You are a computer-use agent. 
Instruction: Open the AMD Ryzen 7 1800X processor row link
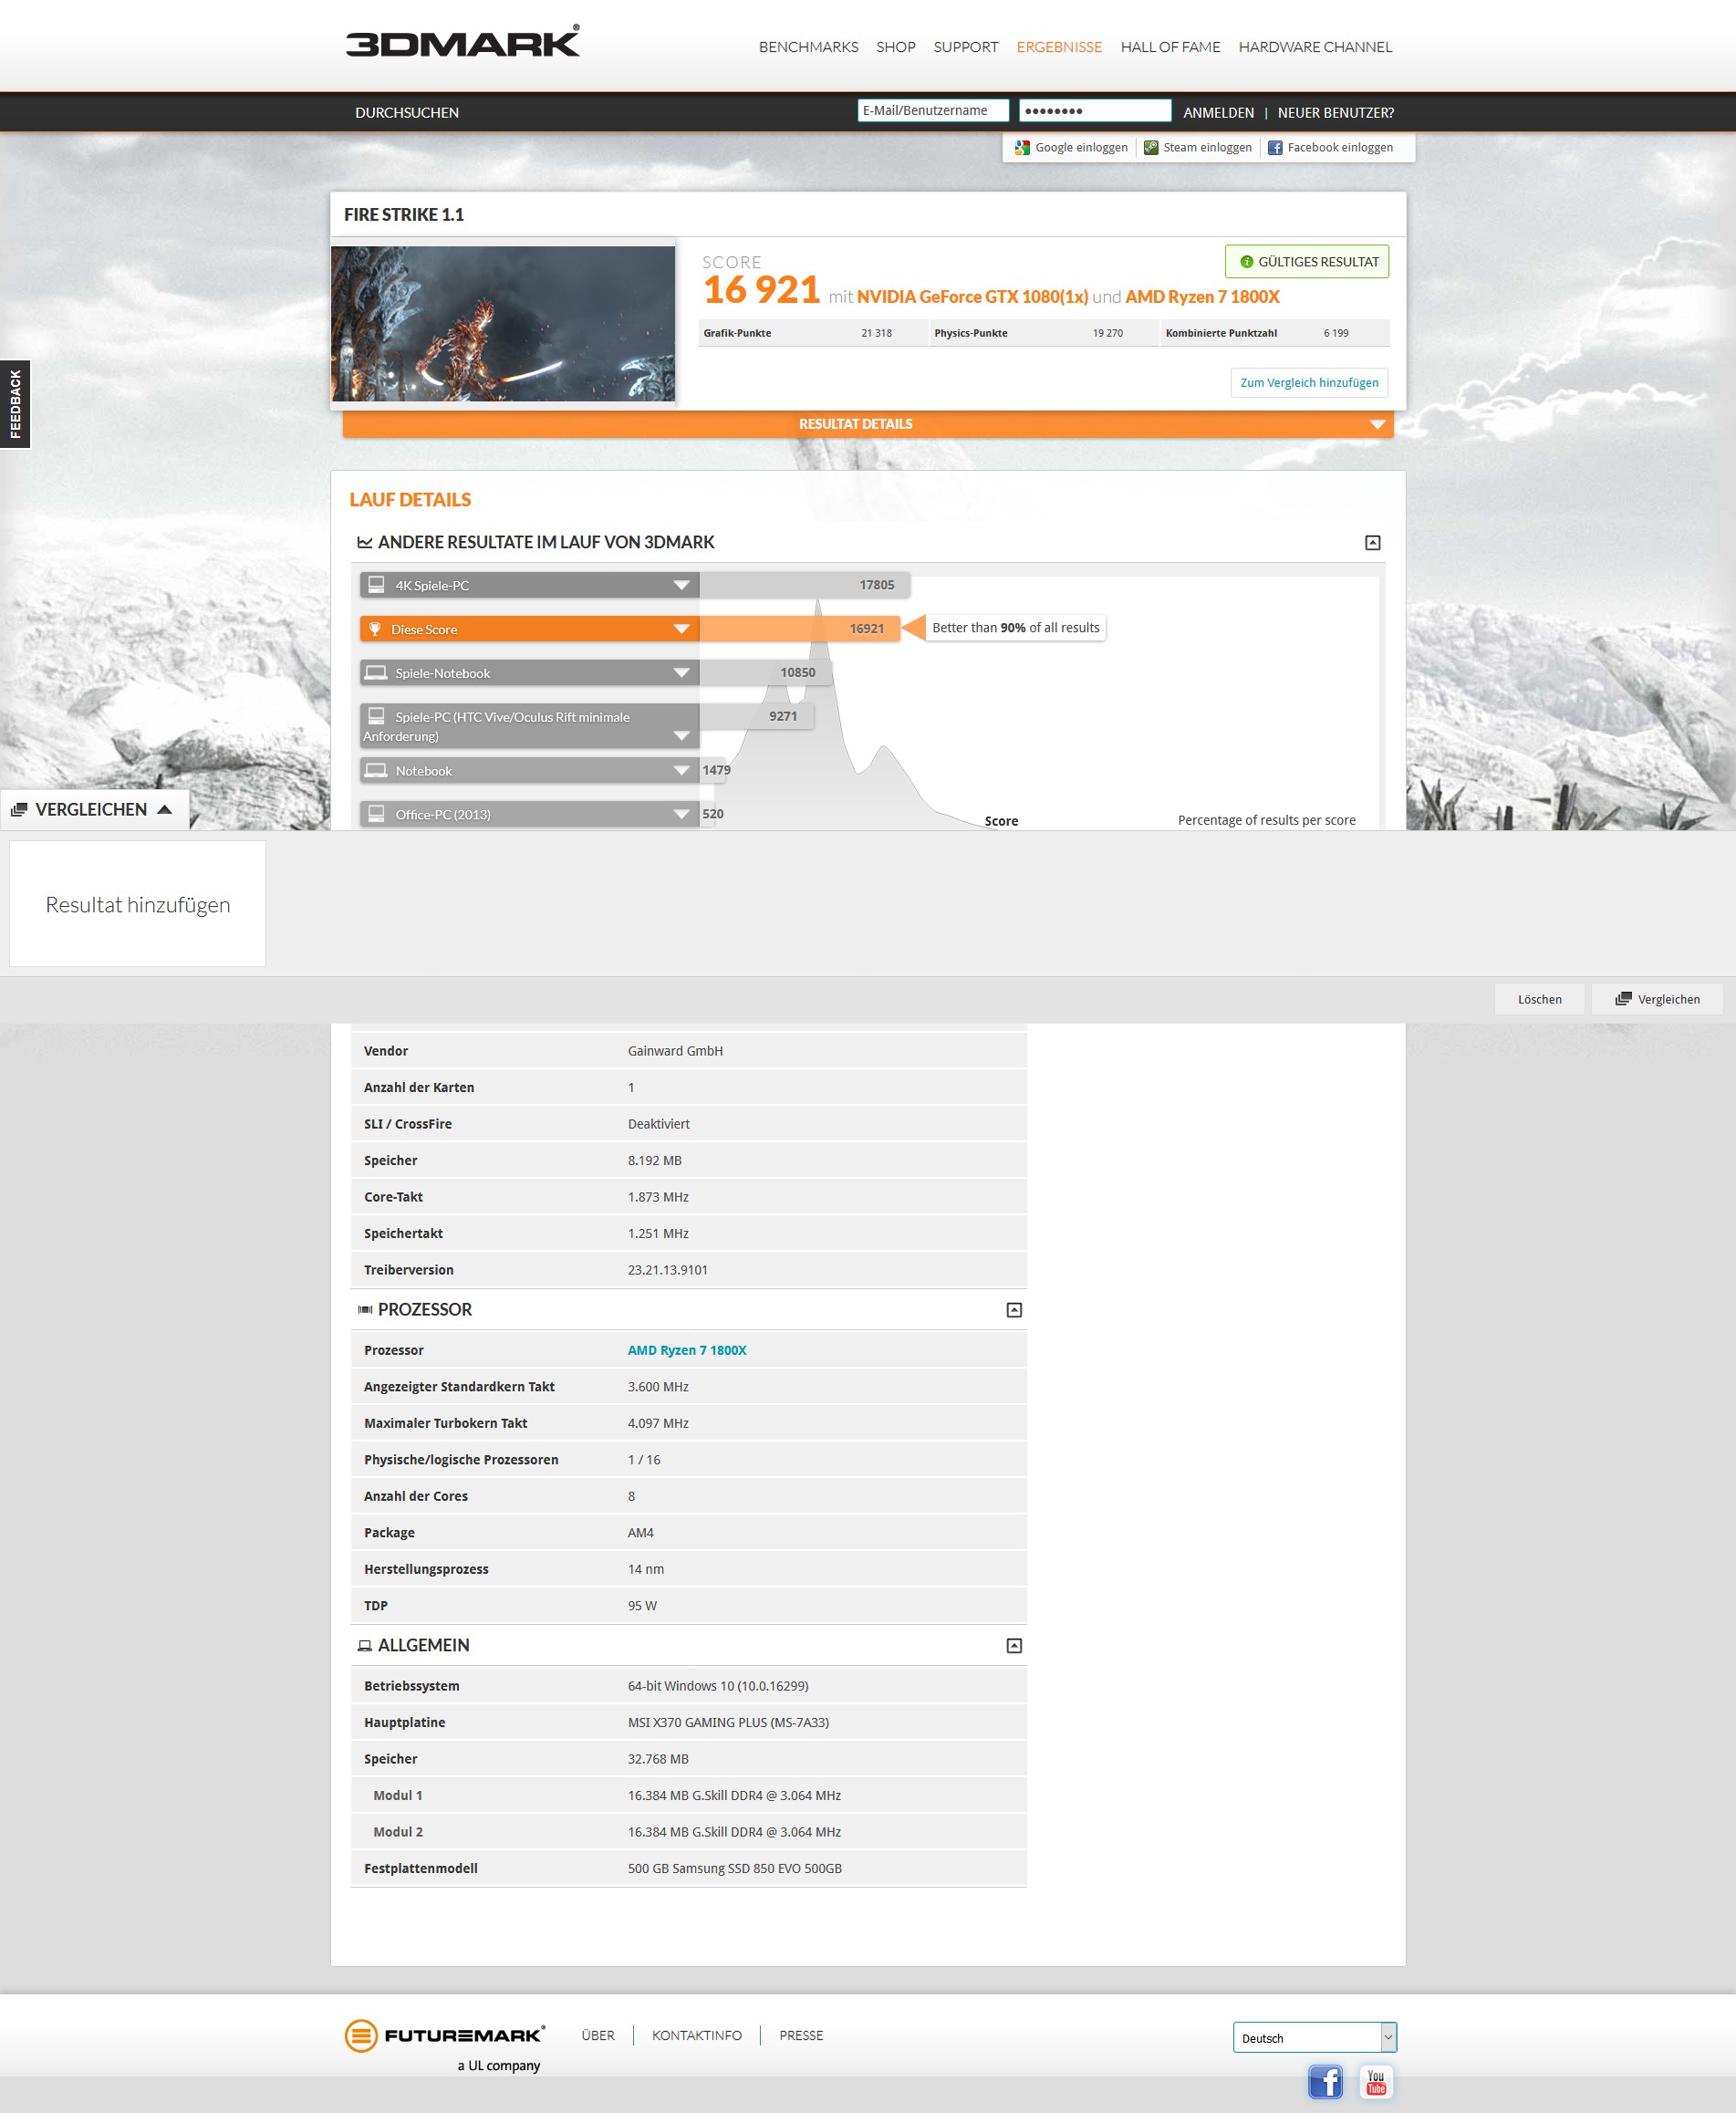(x=687, y=1350)
